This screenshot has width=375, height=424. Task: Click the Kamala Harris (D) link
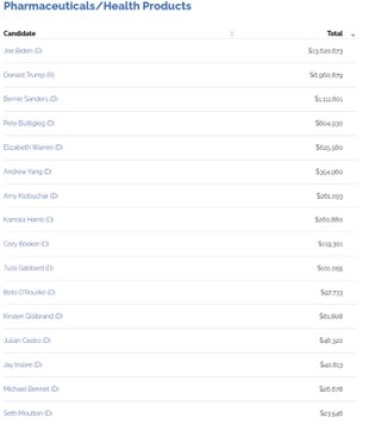(29, 220)
